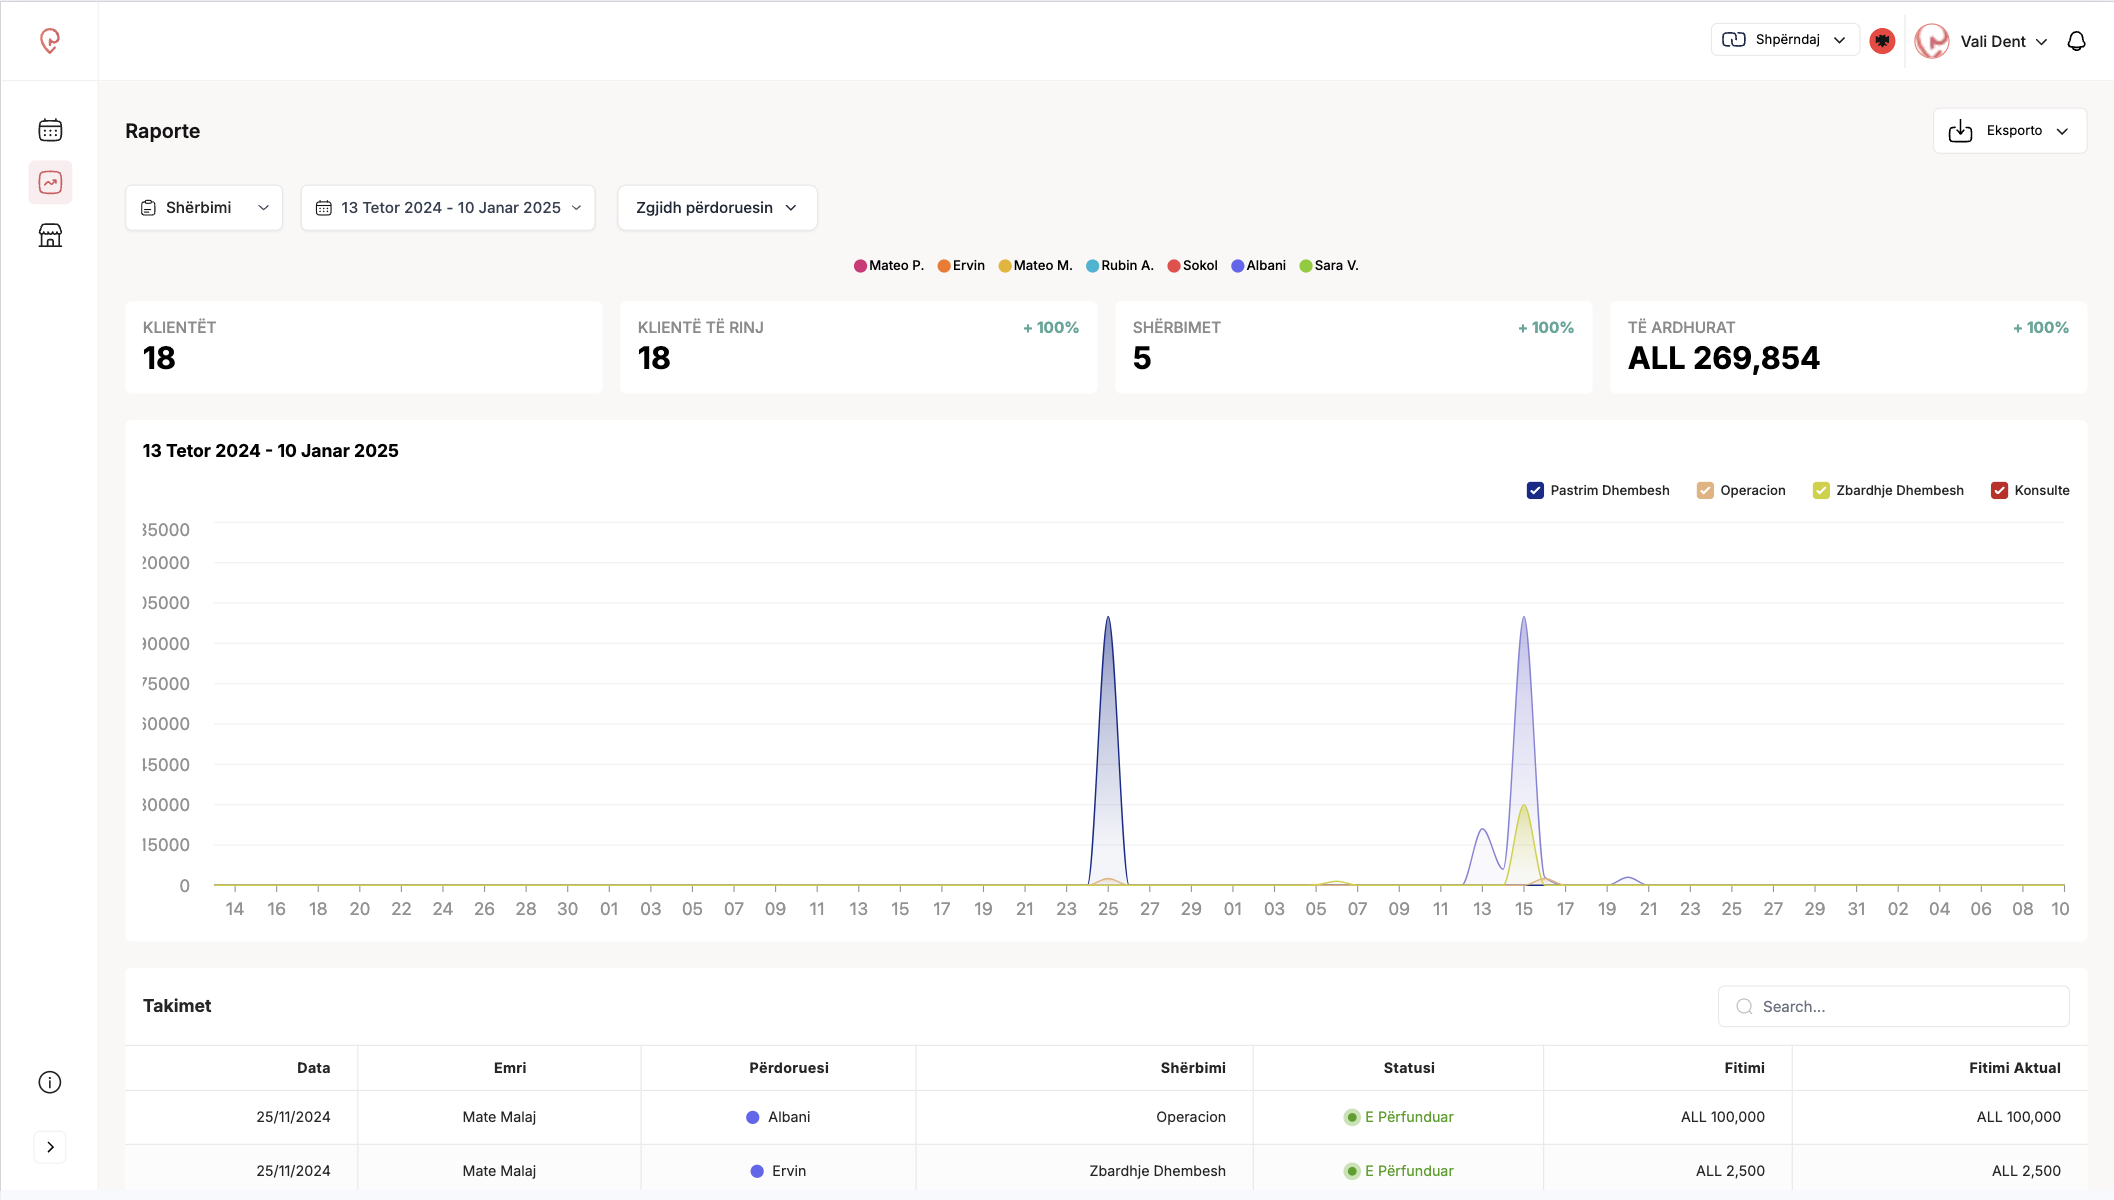The height and width of the screenshot is (1200, 2114).
Task: Expand the sidebar with the arrow button
Action: 50,1147
